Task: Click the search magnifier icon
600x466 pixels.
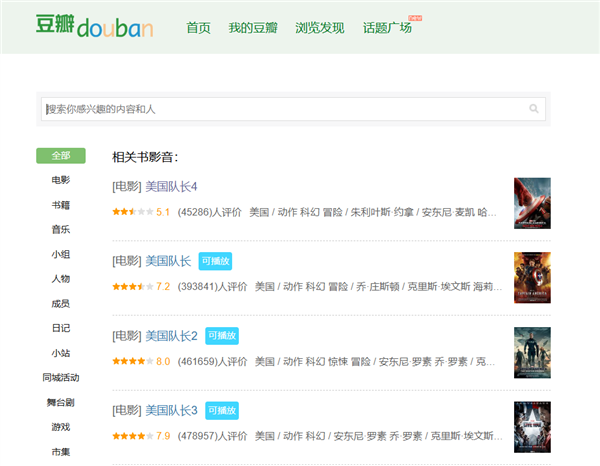Action: click(x=534, y=109)
